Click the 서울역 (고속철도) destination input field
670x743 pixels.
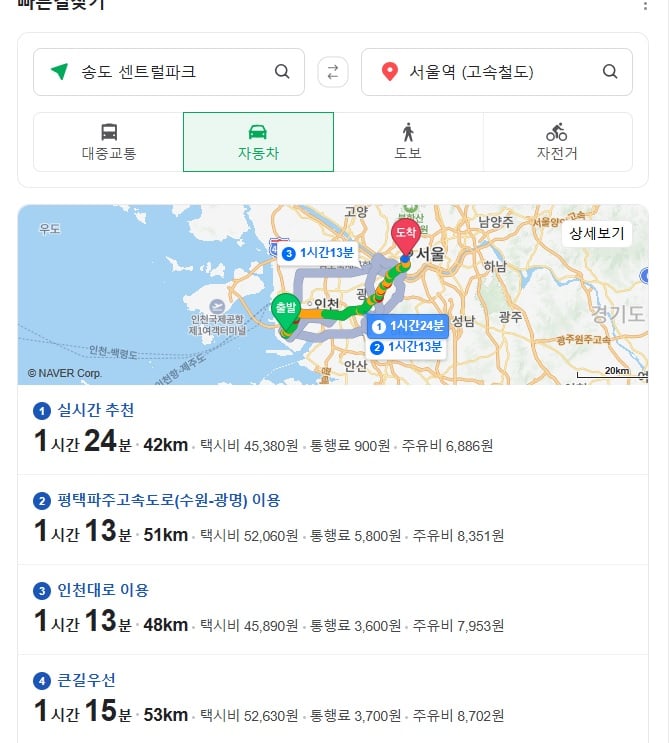pyautogui.click(x=497, y=72)
